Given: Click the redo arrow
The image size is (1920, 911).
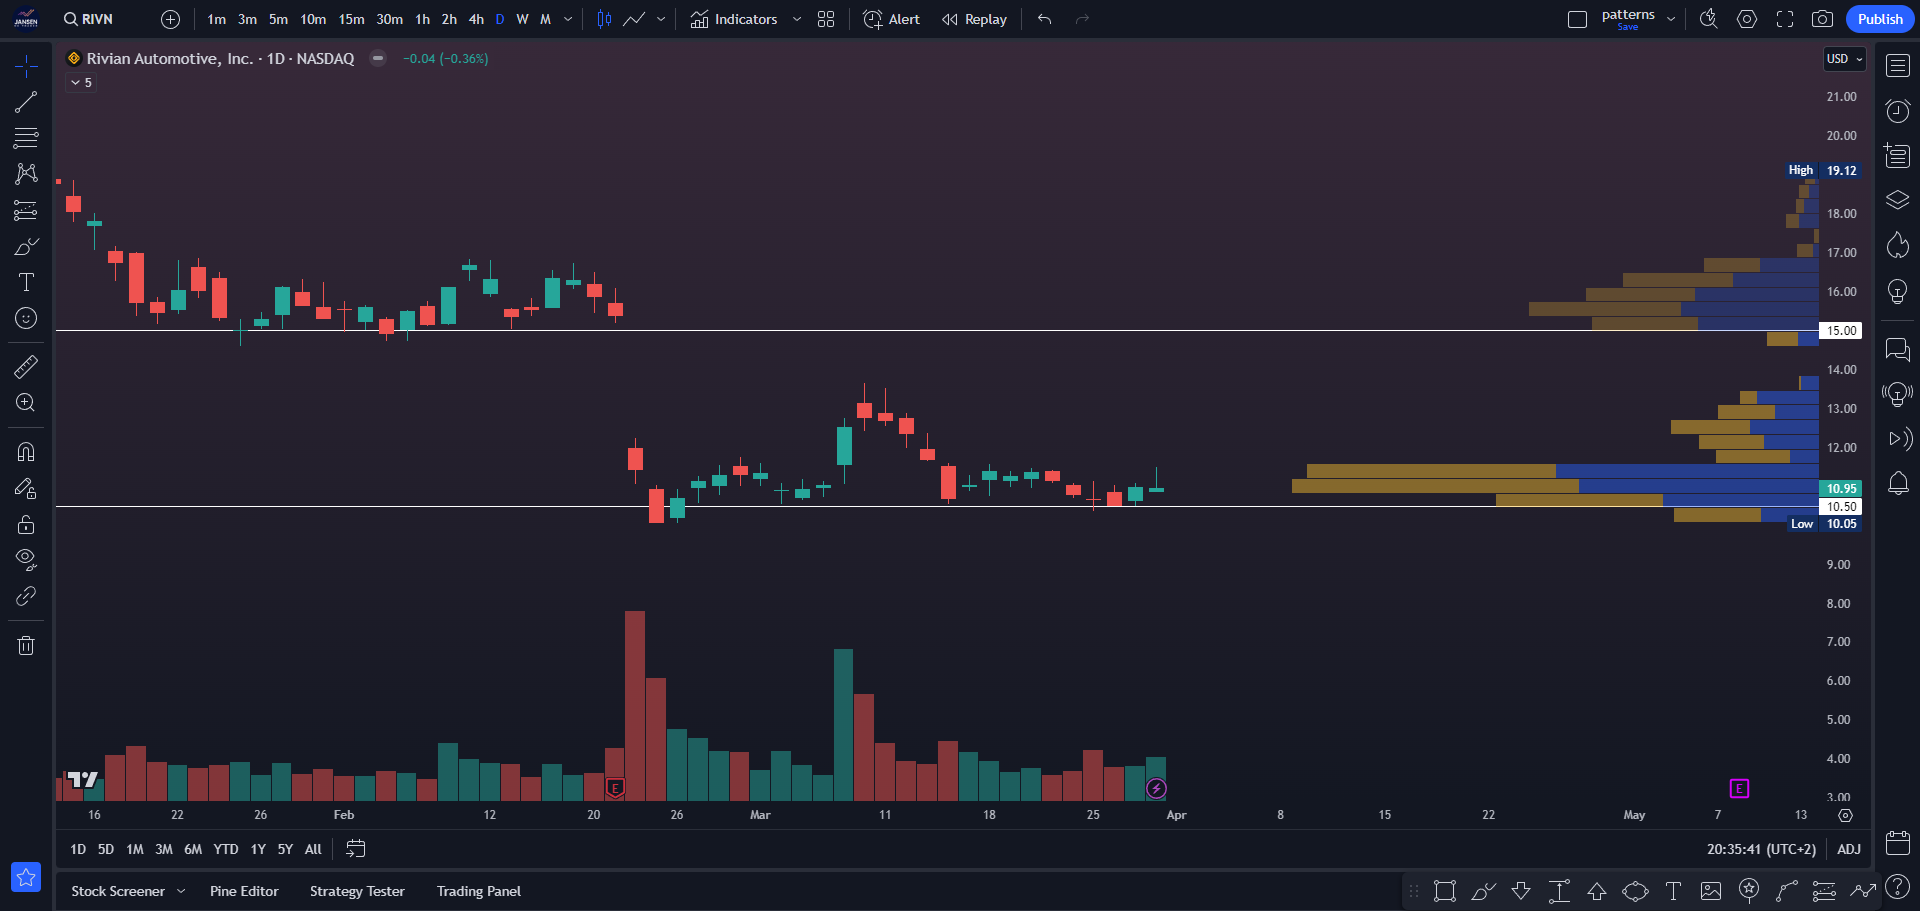Looking at the screenshot, I should 1082,19.
